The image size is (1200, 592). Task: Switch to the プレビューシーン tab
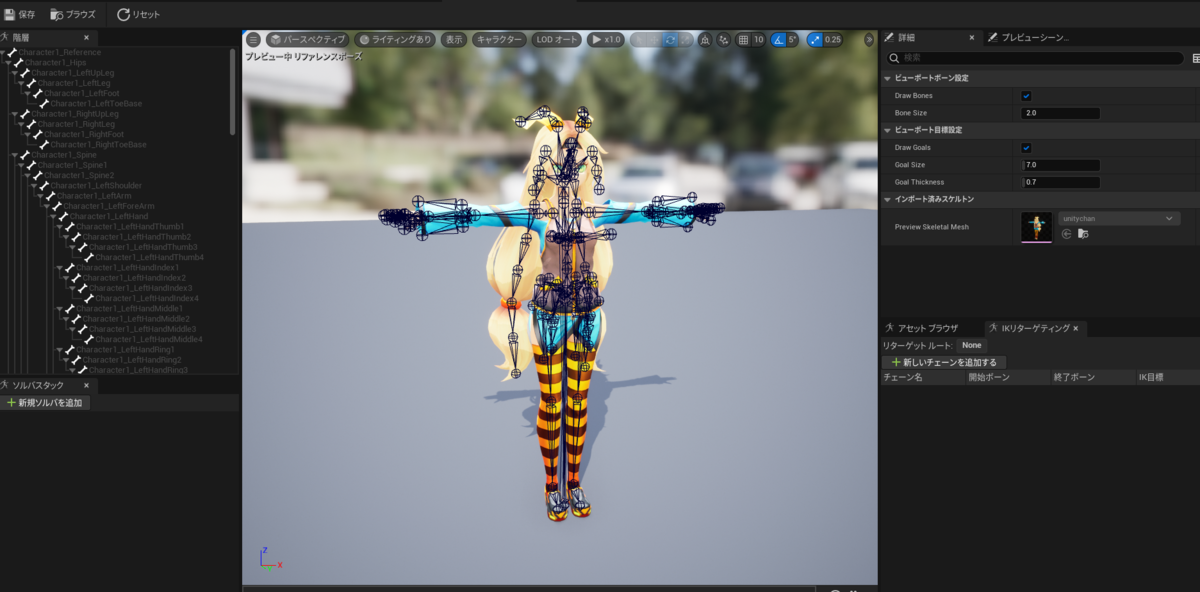1028,37
